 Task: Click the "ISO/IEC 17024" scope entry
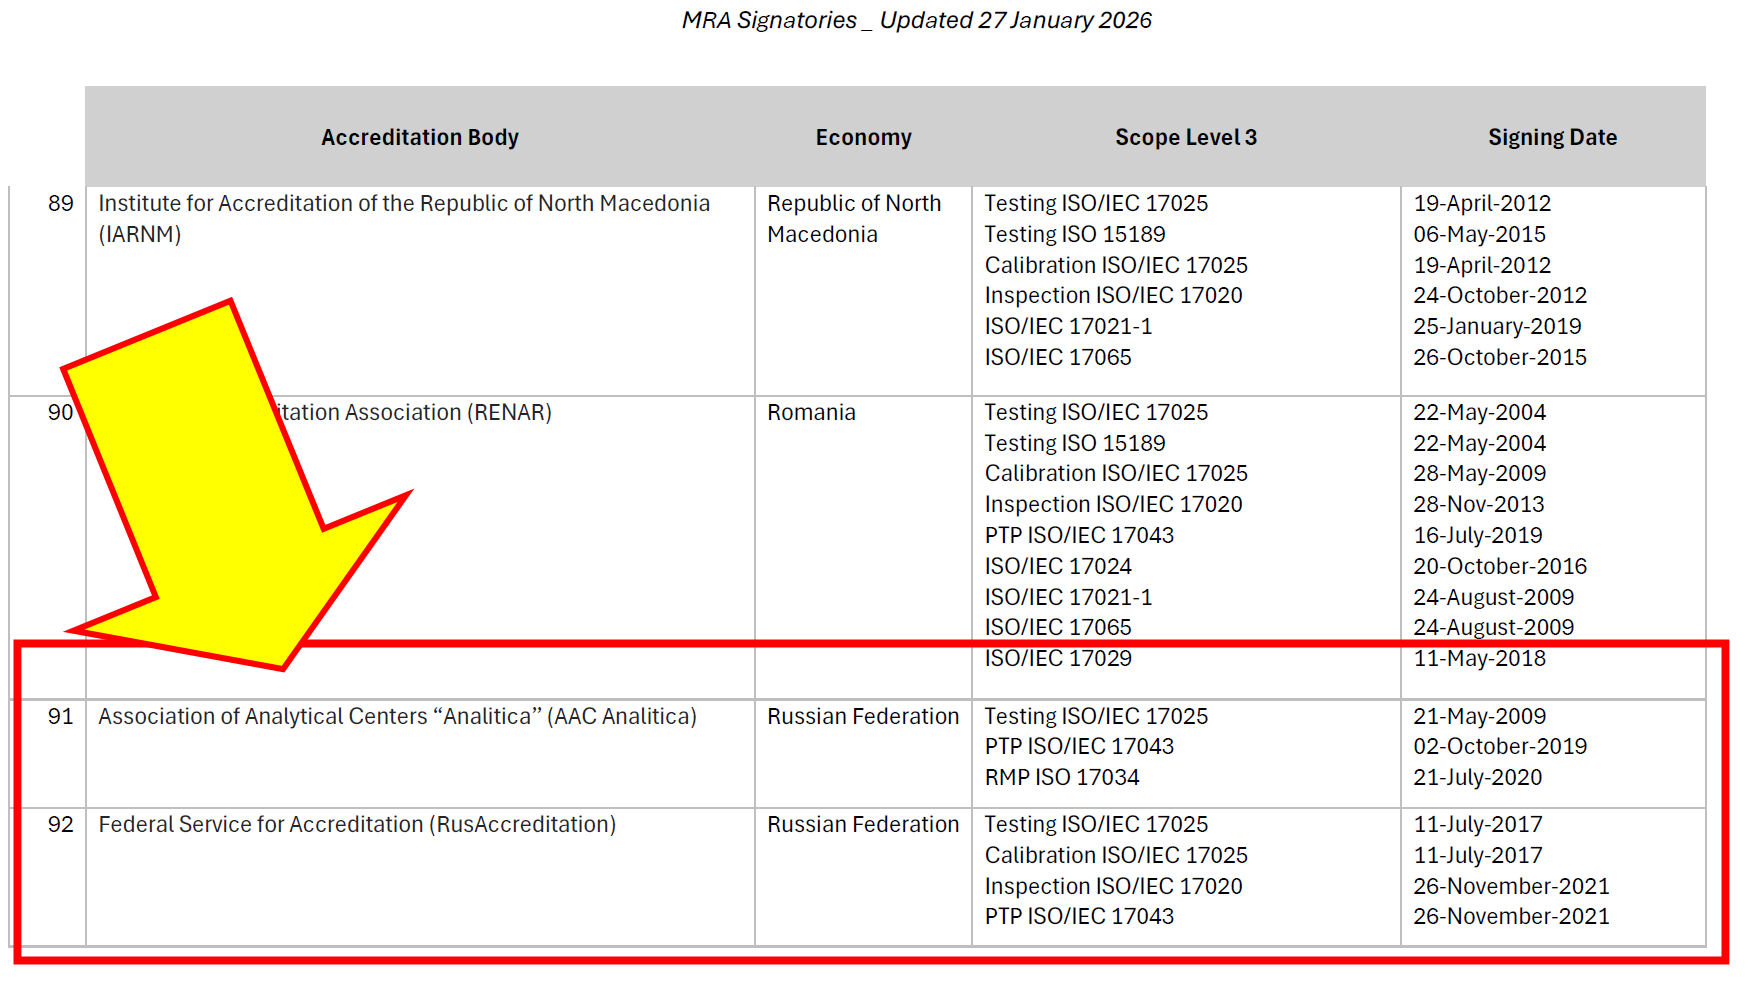coord(1057,566)
